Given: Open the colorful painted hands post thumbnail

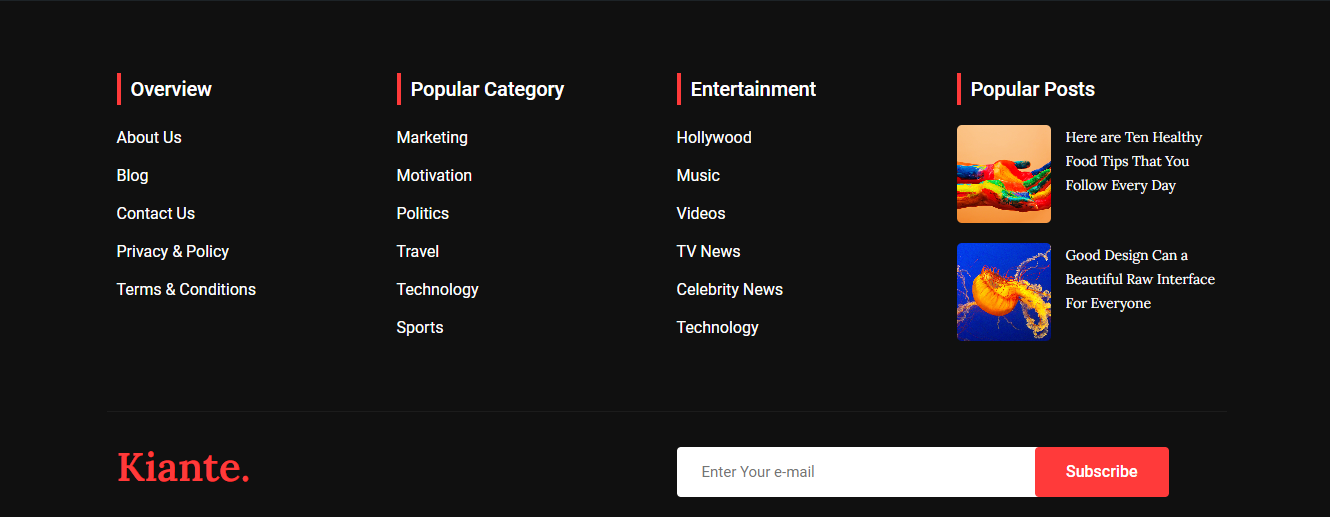Looking at the screenshot, I should [1003, 174].
